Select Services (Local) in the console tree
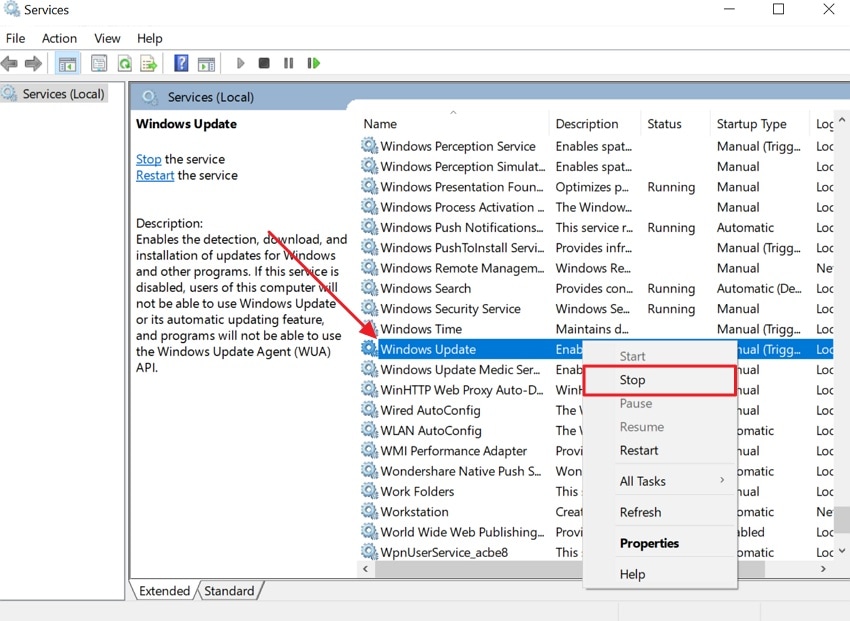 coord(53,94)
